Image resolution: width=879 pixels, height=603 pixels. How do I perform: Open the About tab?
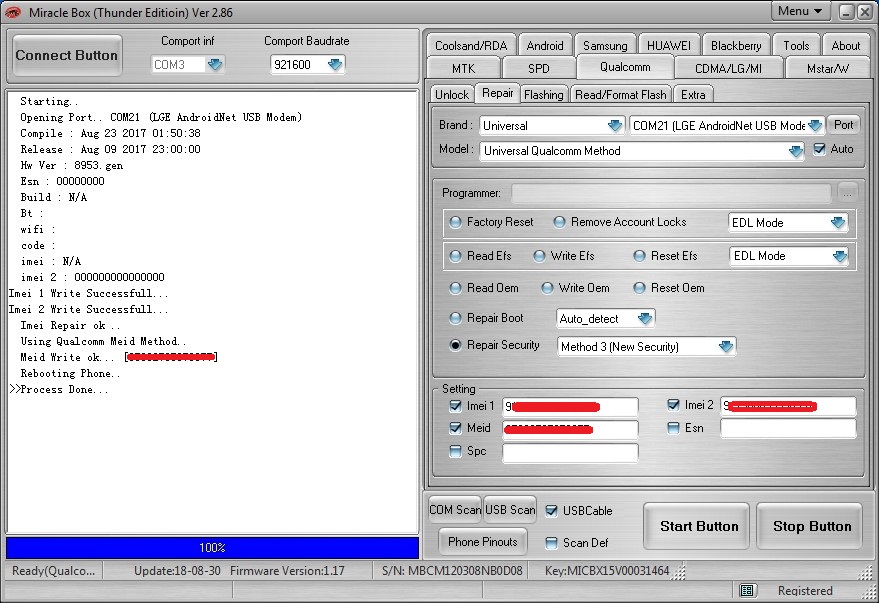point(845,45)
